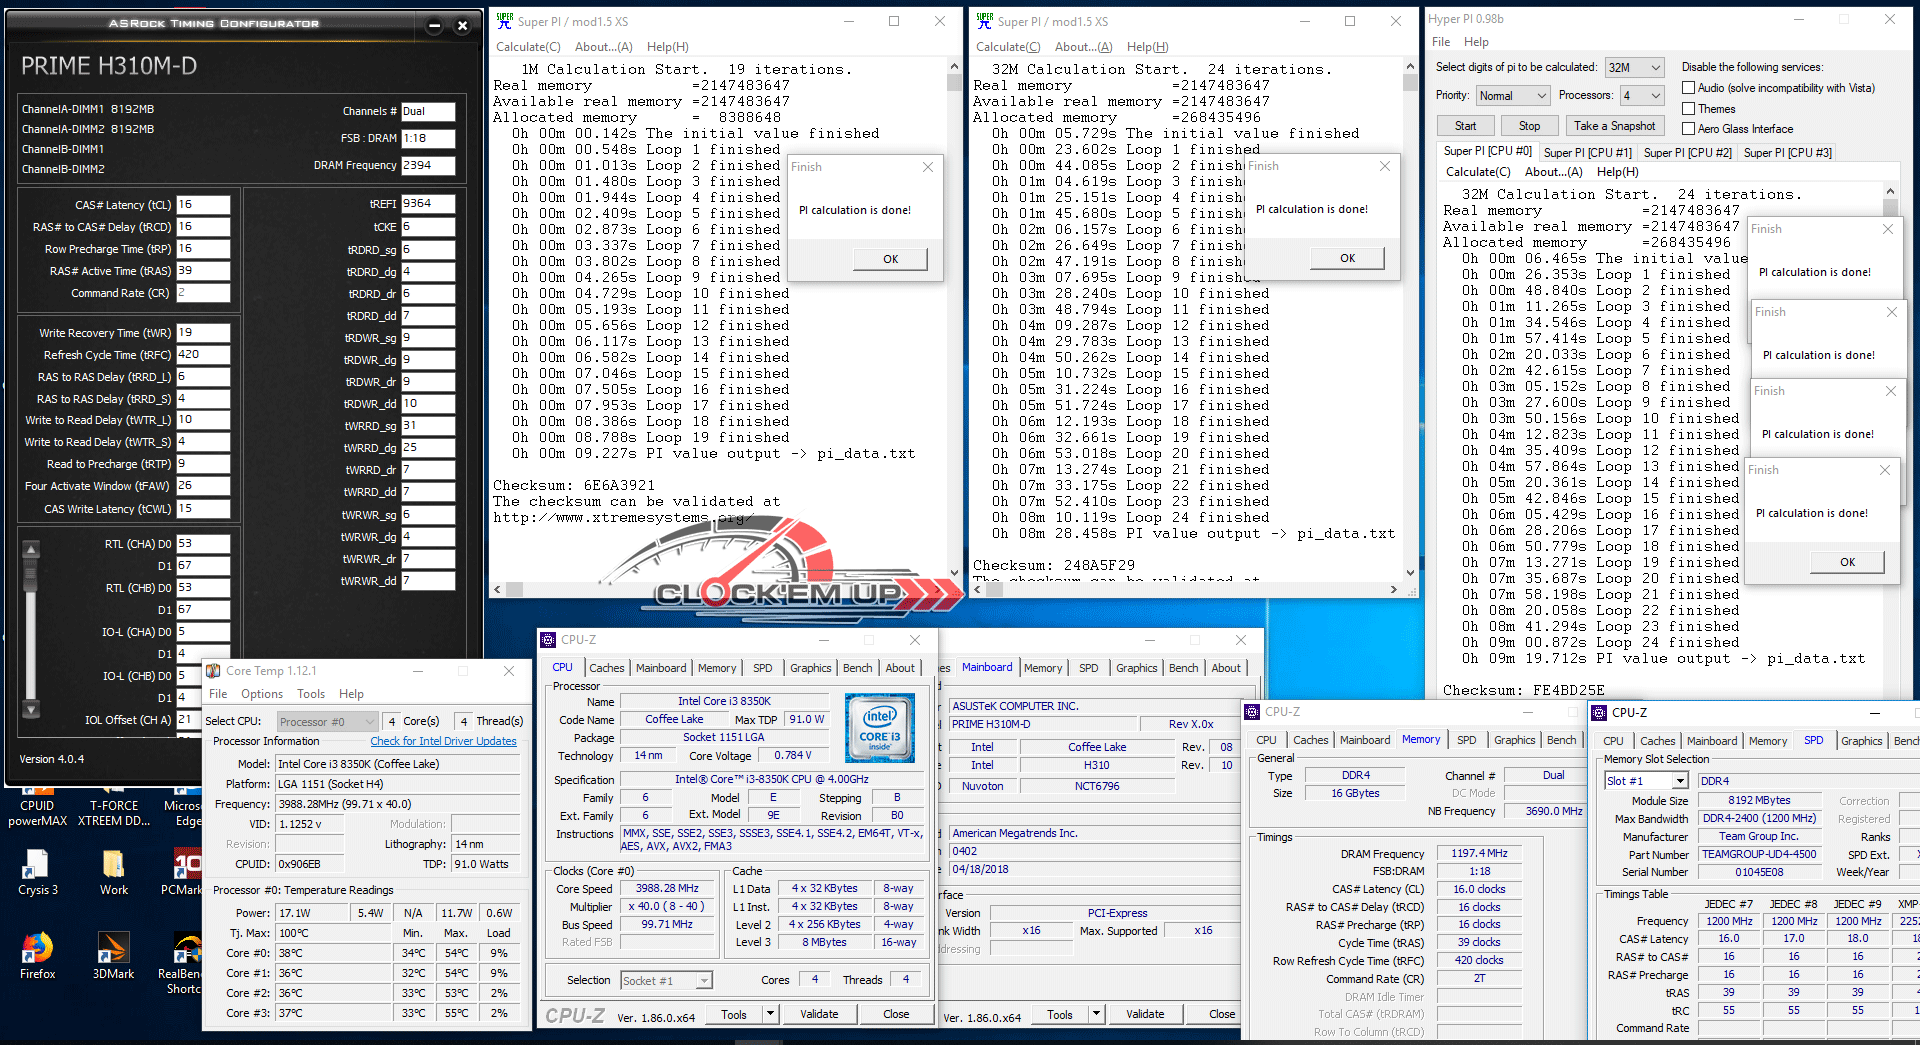Click the Intel Core i3 logo in CPU-Z
Image resolution: width=1920 pixels, height=1045 pixels.
point(879,729)
